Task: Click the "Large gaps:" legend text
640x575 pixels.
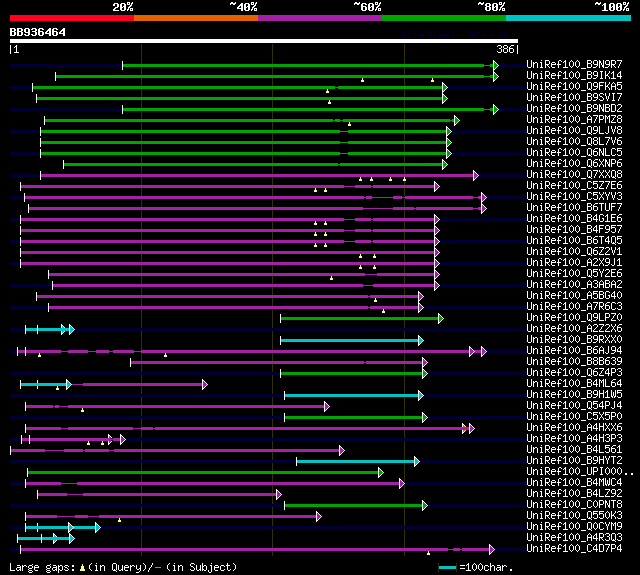Action: pos(42,568)
